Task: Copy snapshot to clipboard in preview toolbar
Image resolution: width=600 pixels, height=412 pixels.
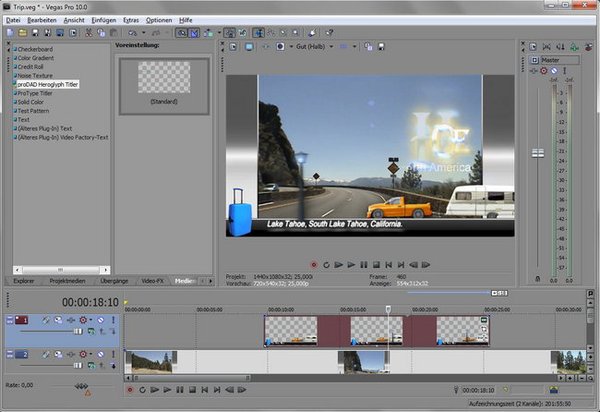Action: coord(369,46)
